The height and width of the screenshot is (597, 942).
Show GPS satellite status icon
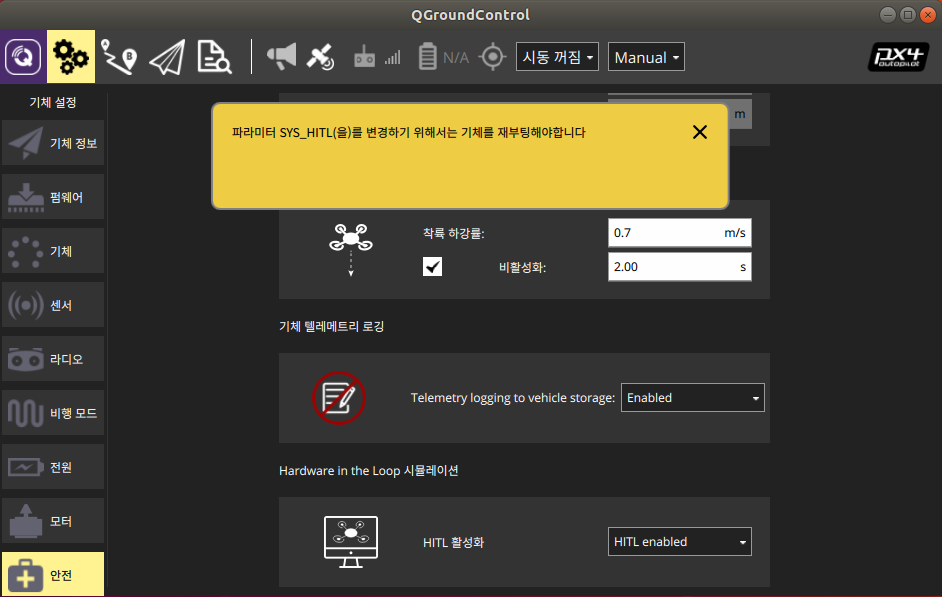pos(320,57)
